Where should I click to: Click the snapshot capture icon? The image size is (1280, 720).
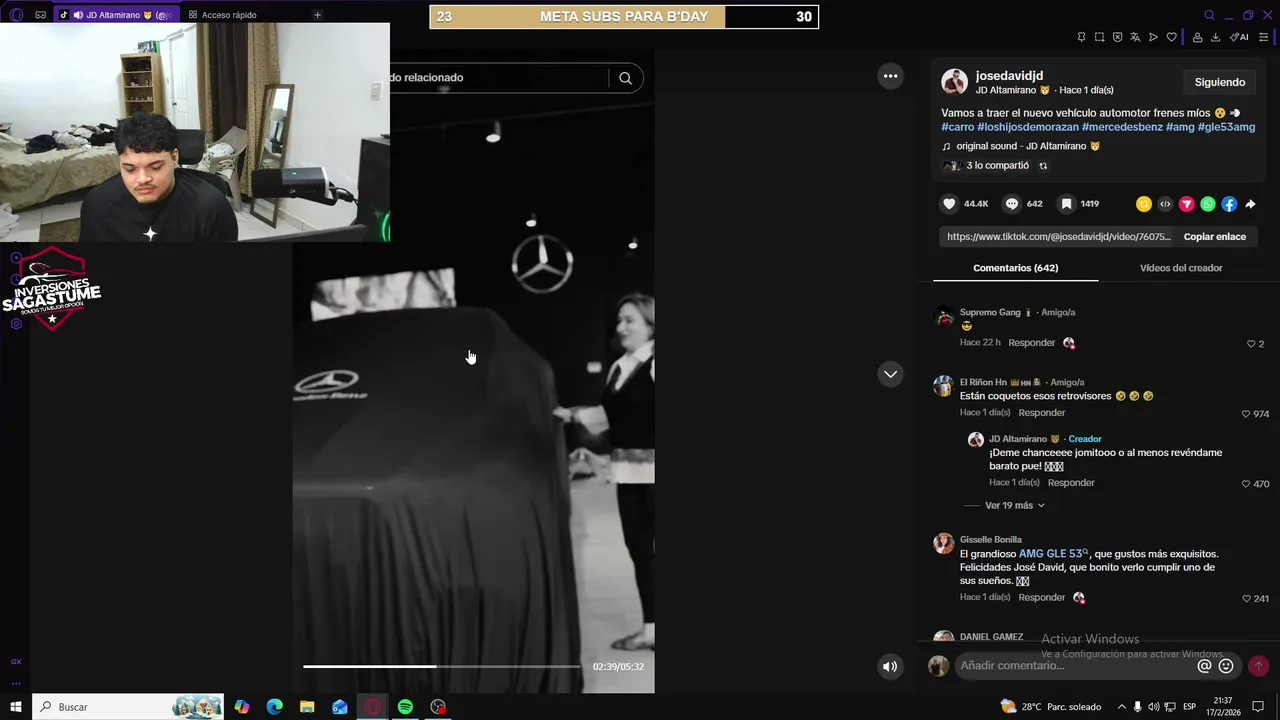(1099, 37)
